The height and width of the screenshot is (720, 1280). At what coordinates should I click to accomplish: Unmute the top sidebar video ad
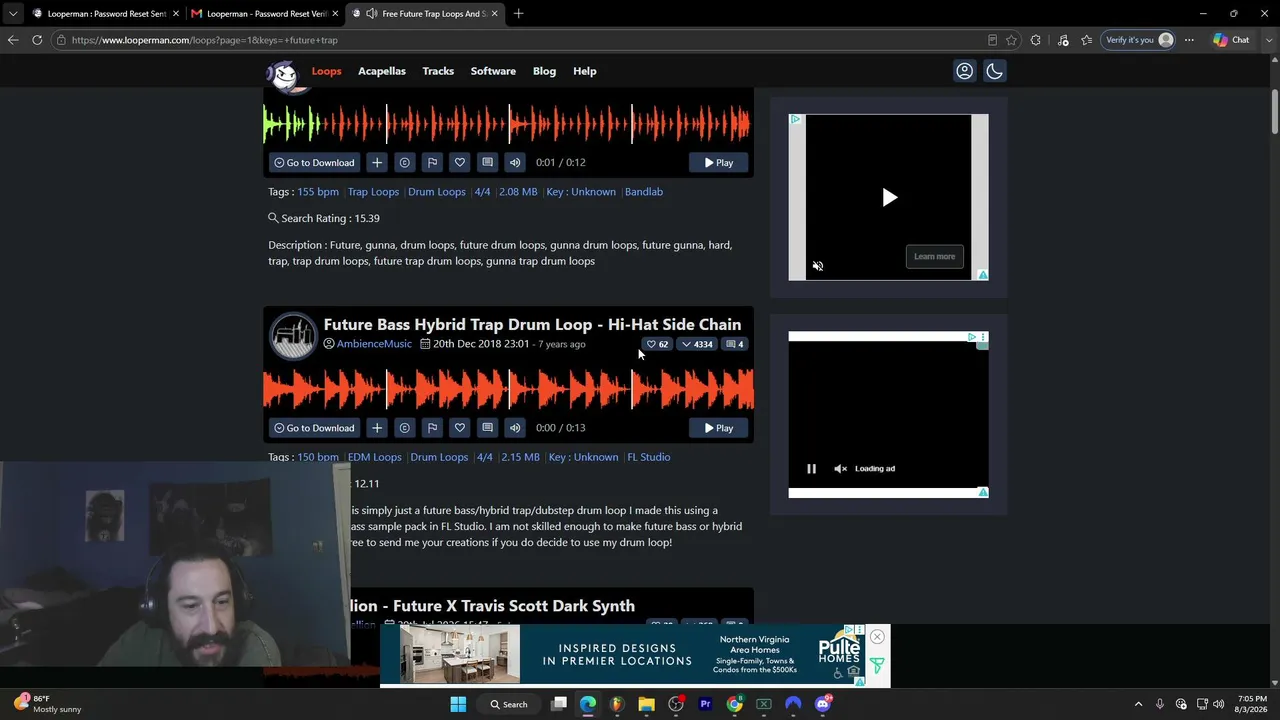pos(818,266)
